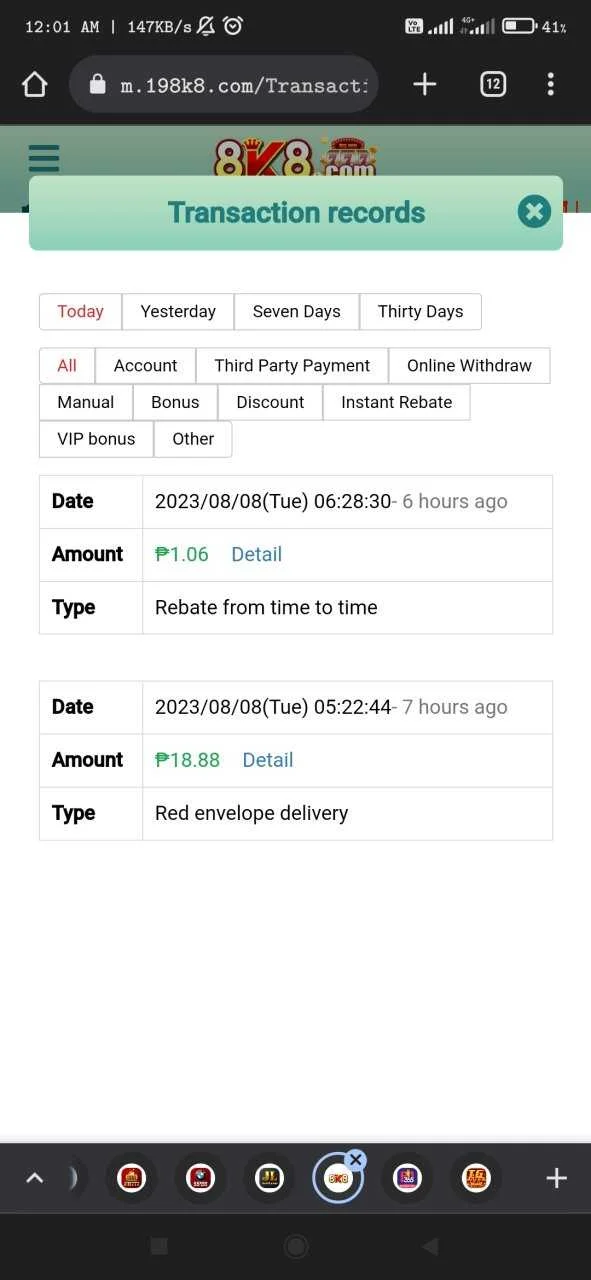Filter by Third Party Payment
591x1280 pixels.
point(292,365)
